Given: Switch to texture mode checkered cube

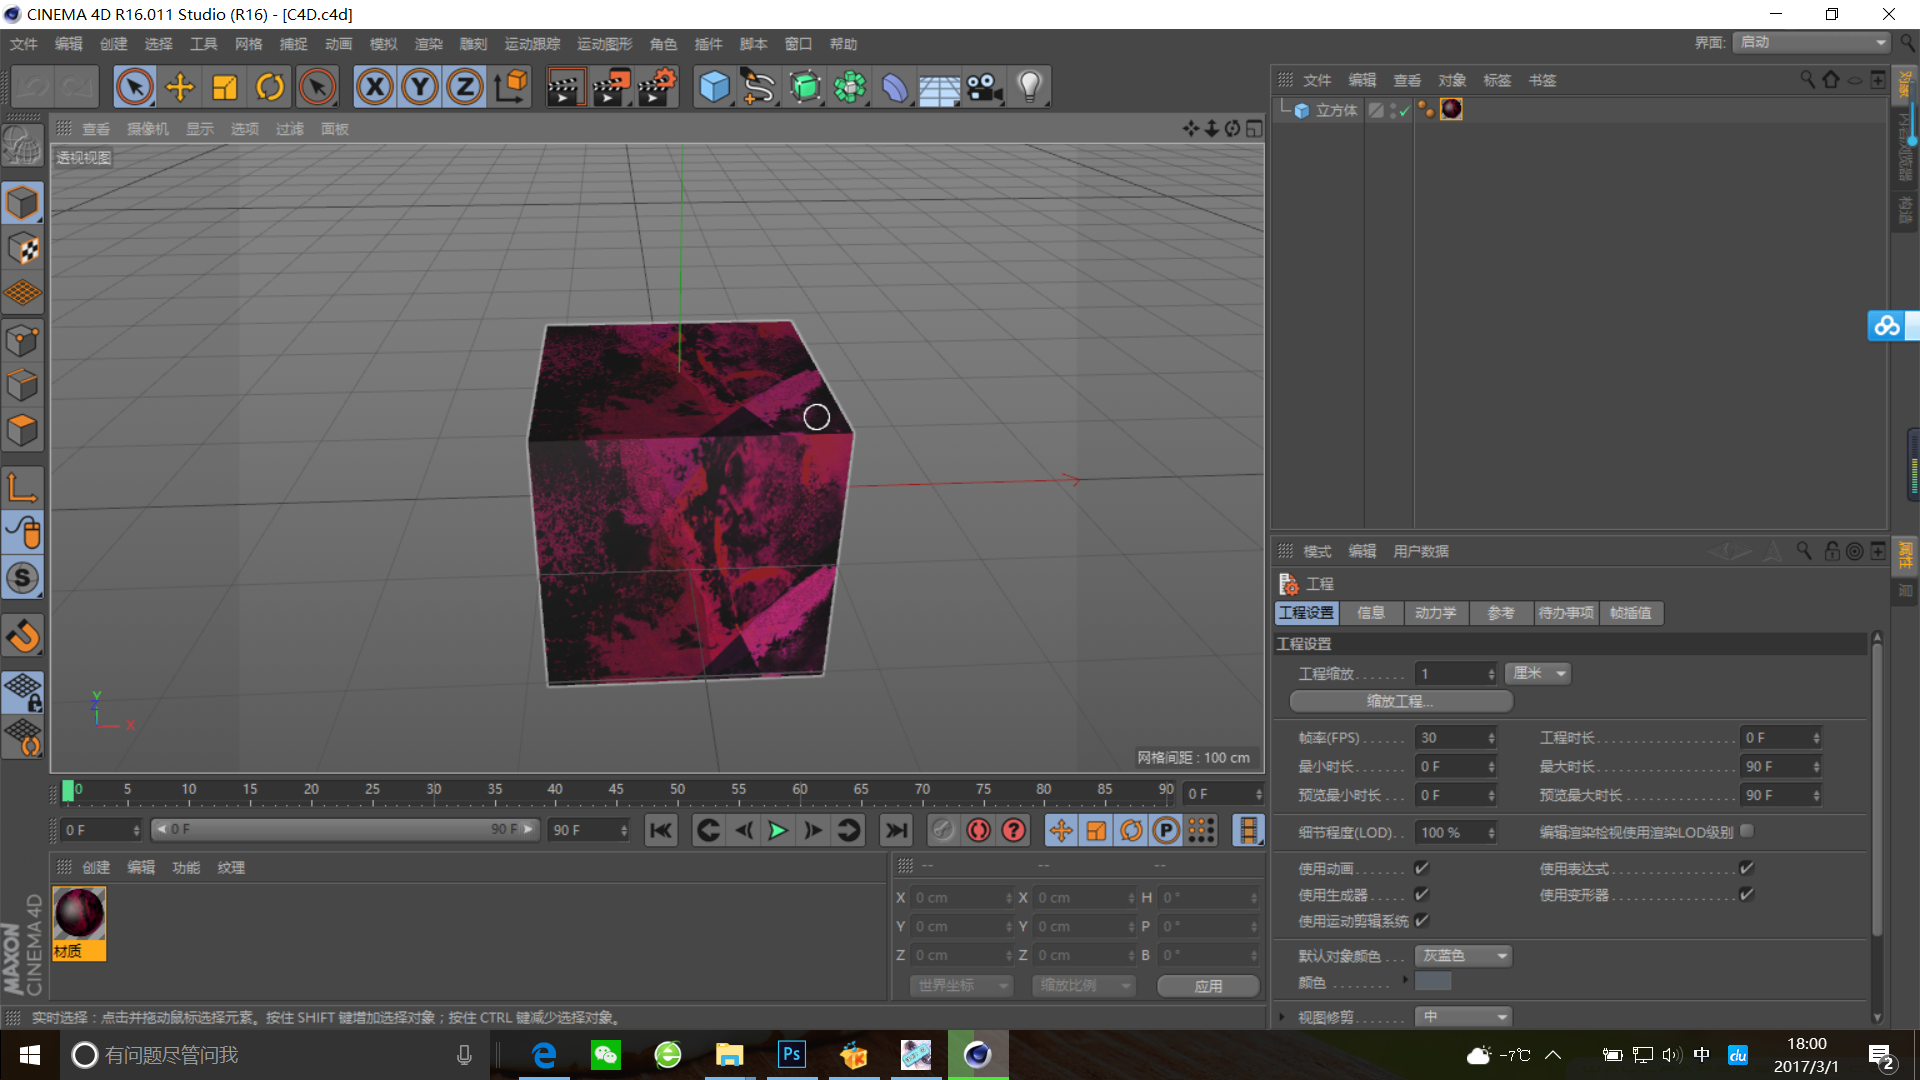Looking at the screenshot, I should tap(22, 248).
